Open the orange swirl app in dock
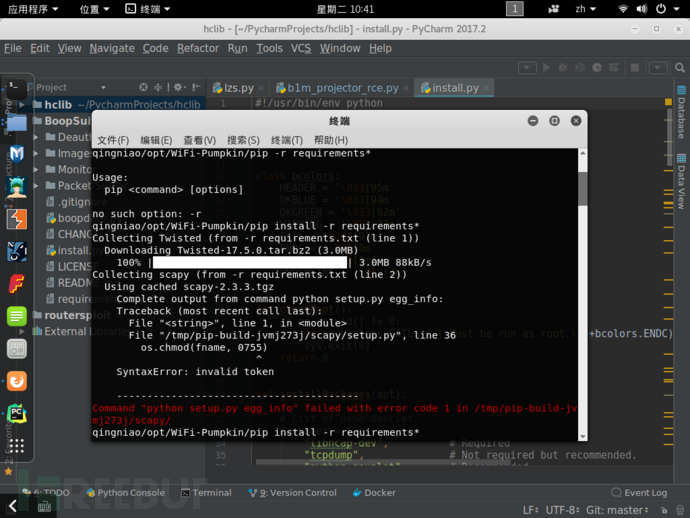 [17, 381]
